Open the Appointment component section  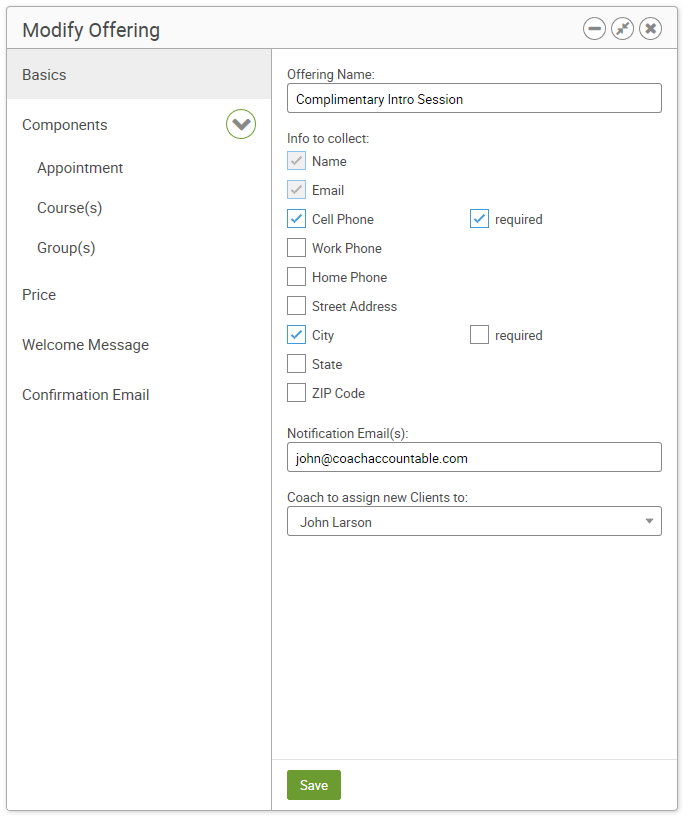80,168
